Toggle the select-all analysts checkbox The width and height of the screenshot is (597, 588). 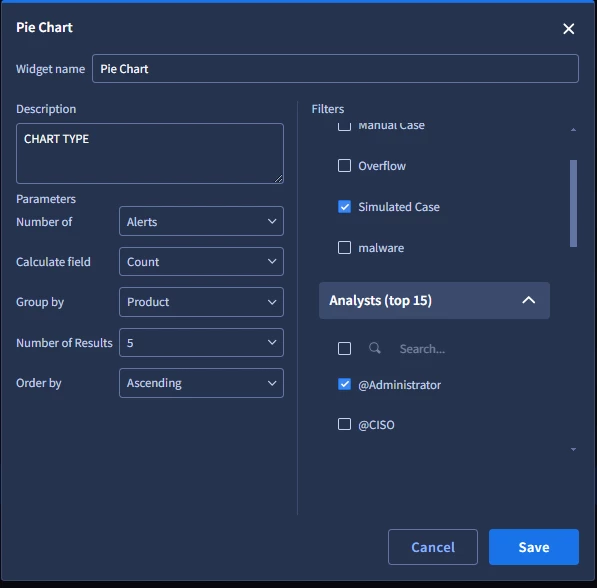[x=344, y=348]
